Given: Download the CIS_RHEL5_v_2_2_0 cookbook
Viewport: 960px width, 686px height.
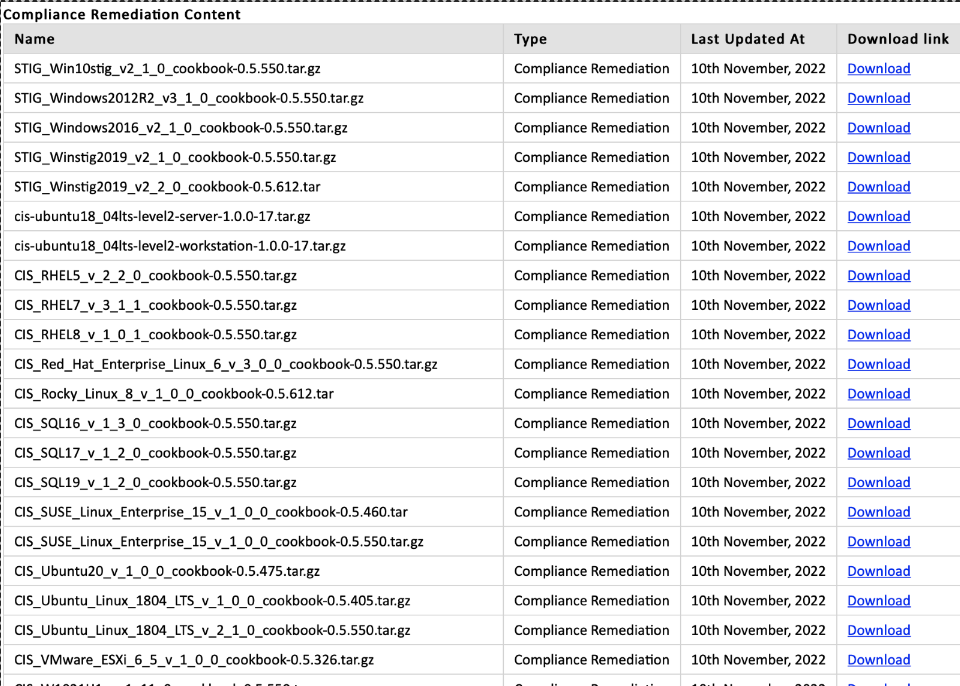Looking at the screenshot, I should (878, 275).
